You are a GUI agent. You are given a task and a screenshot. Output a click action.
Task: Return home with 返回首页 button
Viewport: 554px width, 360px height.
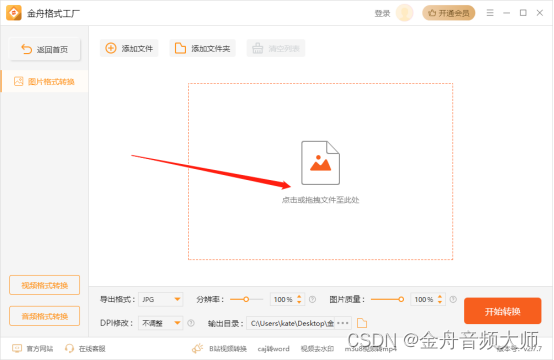point(45,49)
